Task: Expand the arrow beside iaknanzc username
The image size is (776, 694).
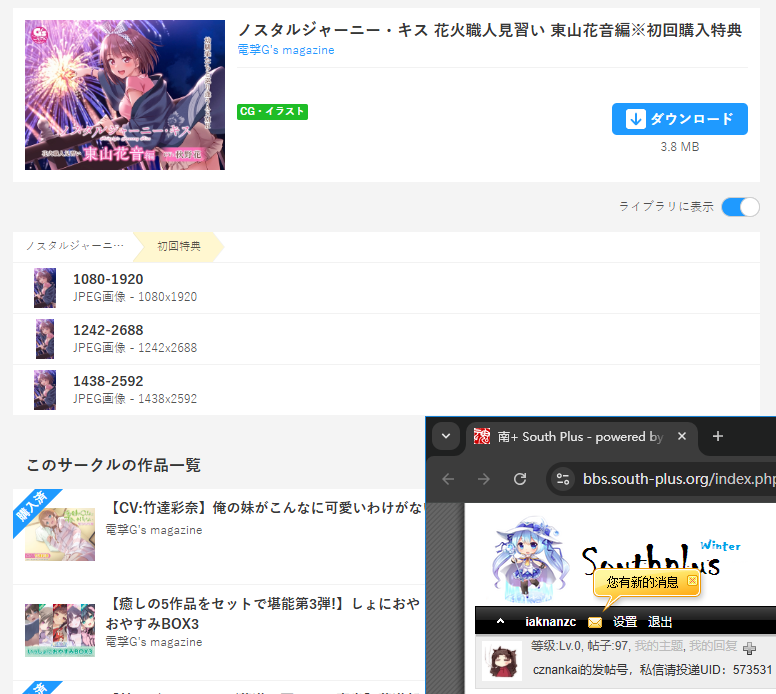Action: [500, 621]
